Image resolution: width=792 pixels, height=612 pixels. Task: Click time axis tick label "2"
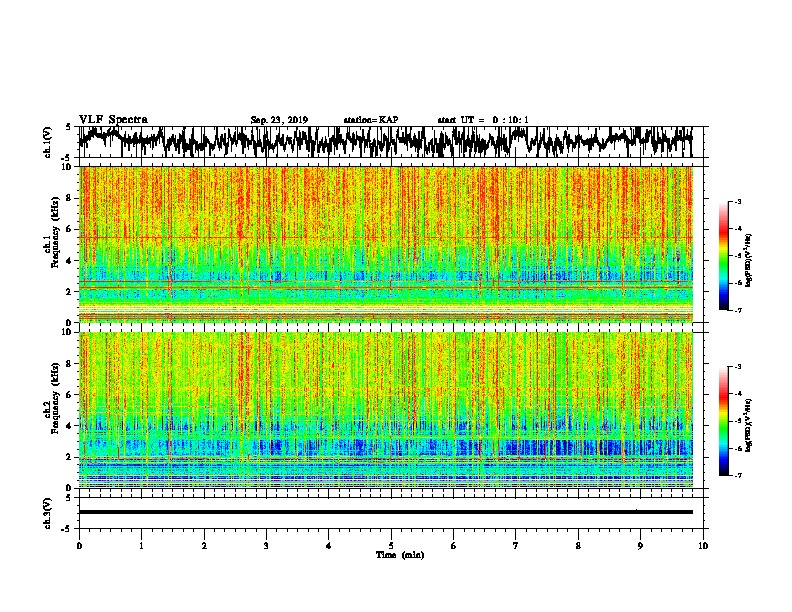tap(204, 546)
